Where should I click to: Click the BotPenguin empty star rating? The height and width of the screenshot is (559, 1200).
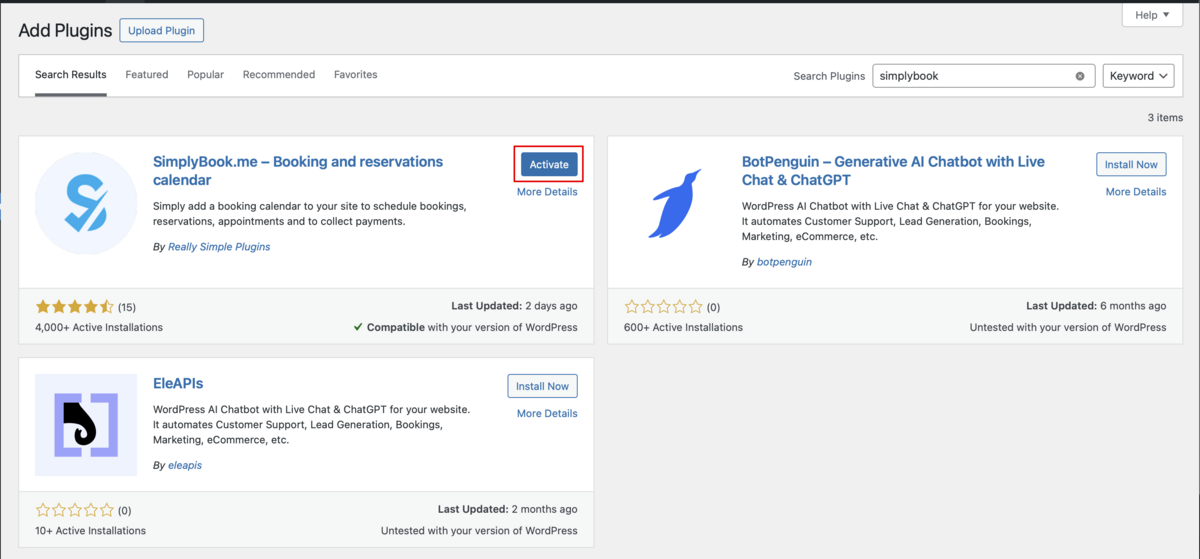(x=664, y=307)
